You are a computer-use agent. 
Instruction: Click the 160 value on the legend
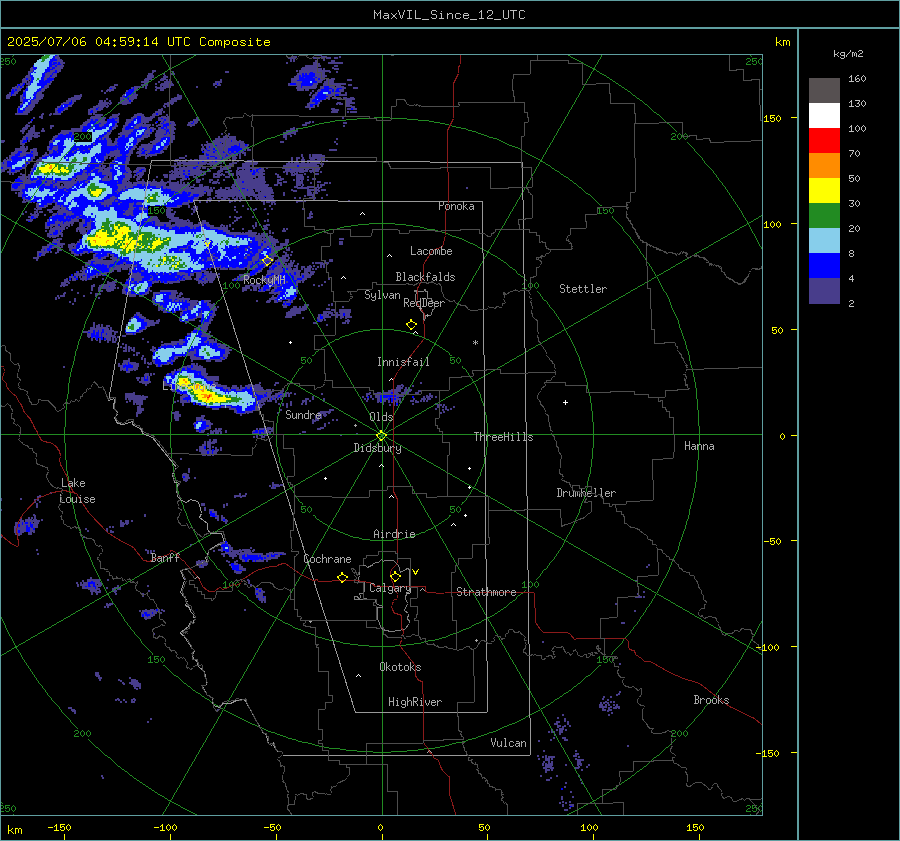(x=857, y=79)
